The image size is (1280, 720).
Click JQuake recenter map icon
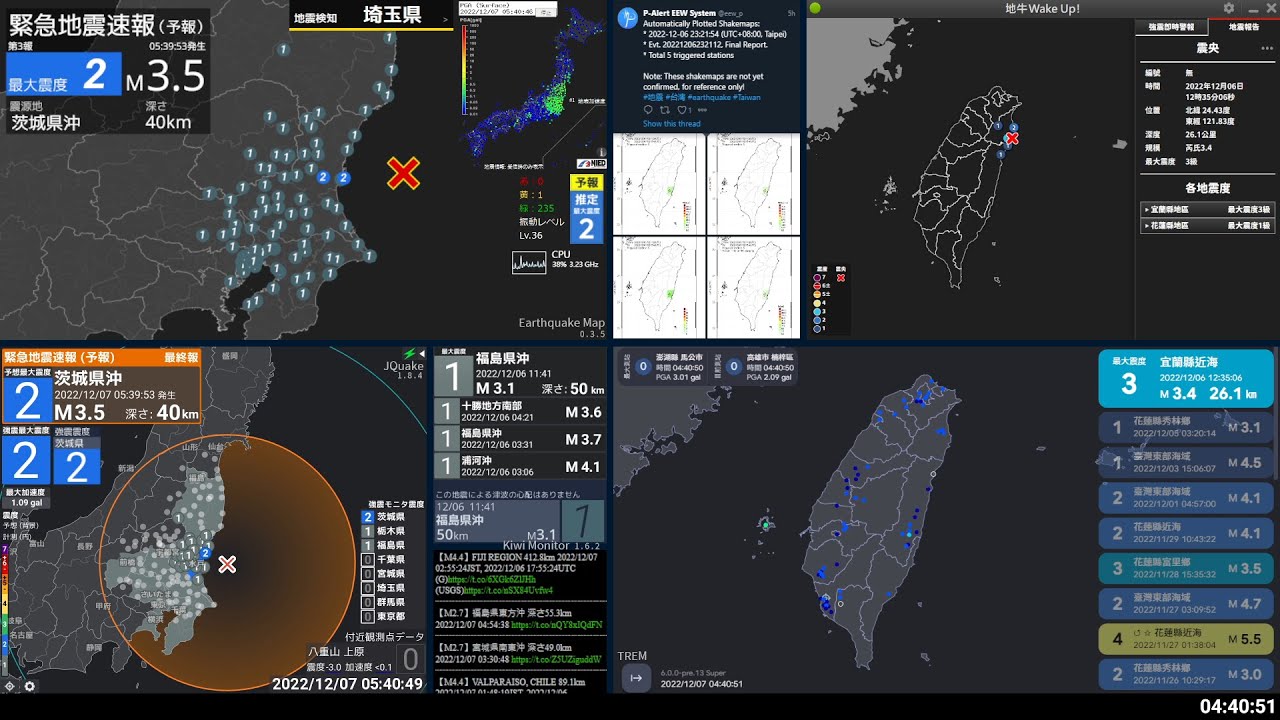point(10,686)
